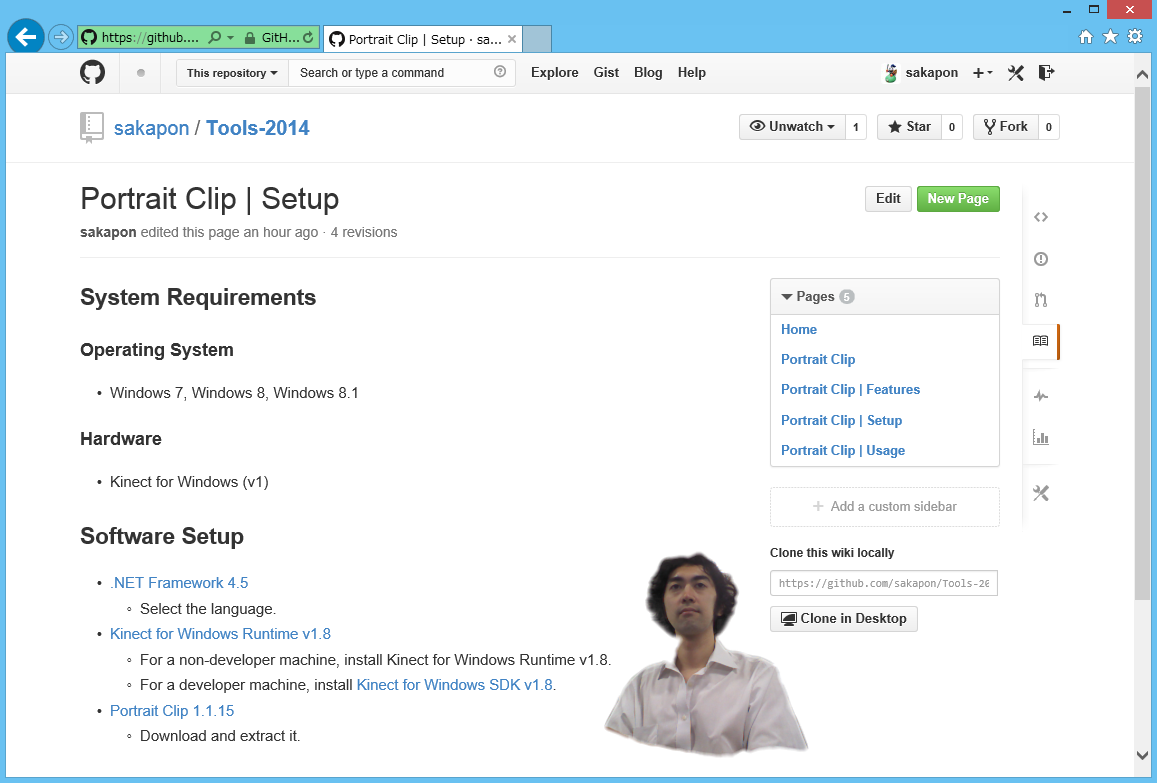The height and width of the screenshot is (783, 1157).
Task: View the 4 revisions history
Action: [x=364, y=232]
